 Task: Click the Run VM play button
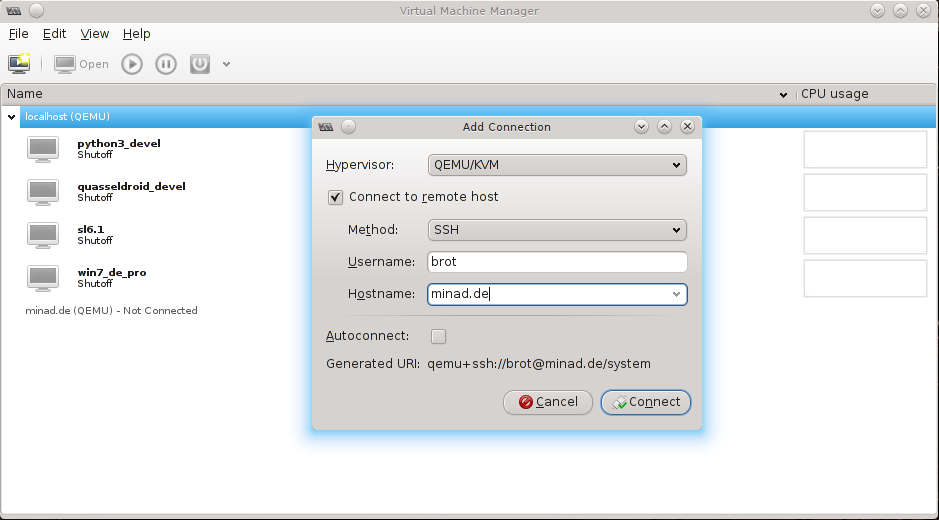[132, 64]
